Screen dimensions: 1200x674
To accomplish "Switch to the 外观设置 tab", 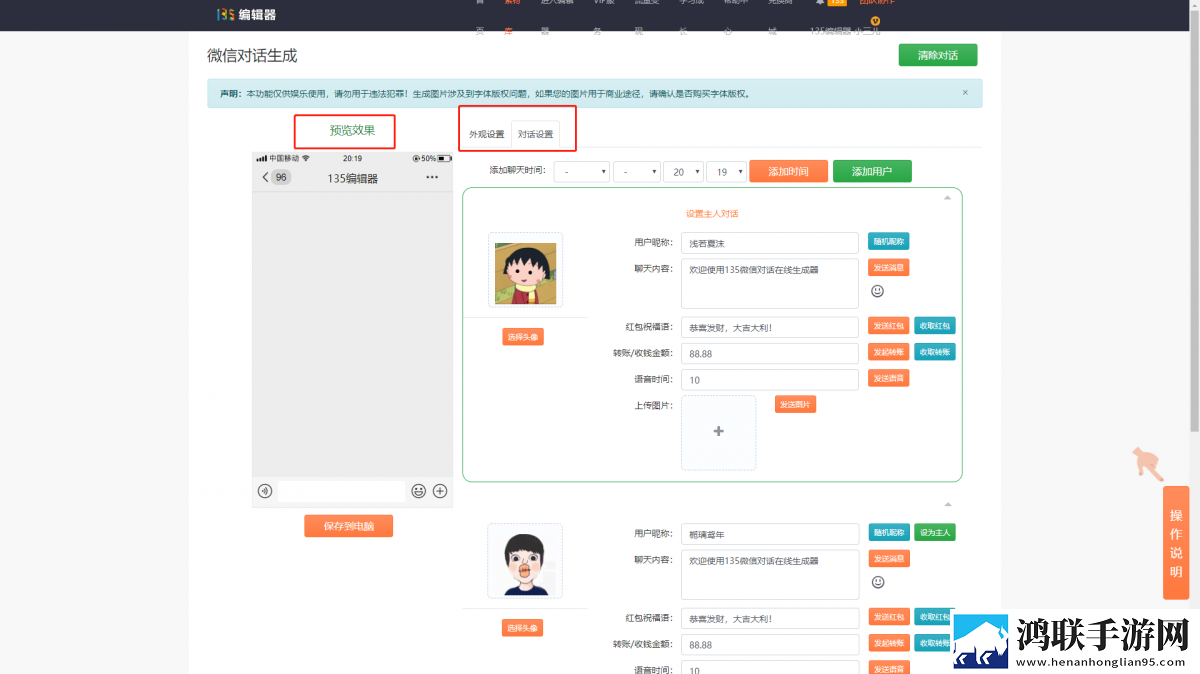I will tap(487, 134).
